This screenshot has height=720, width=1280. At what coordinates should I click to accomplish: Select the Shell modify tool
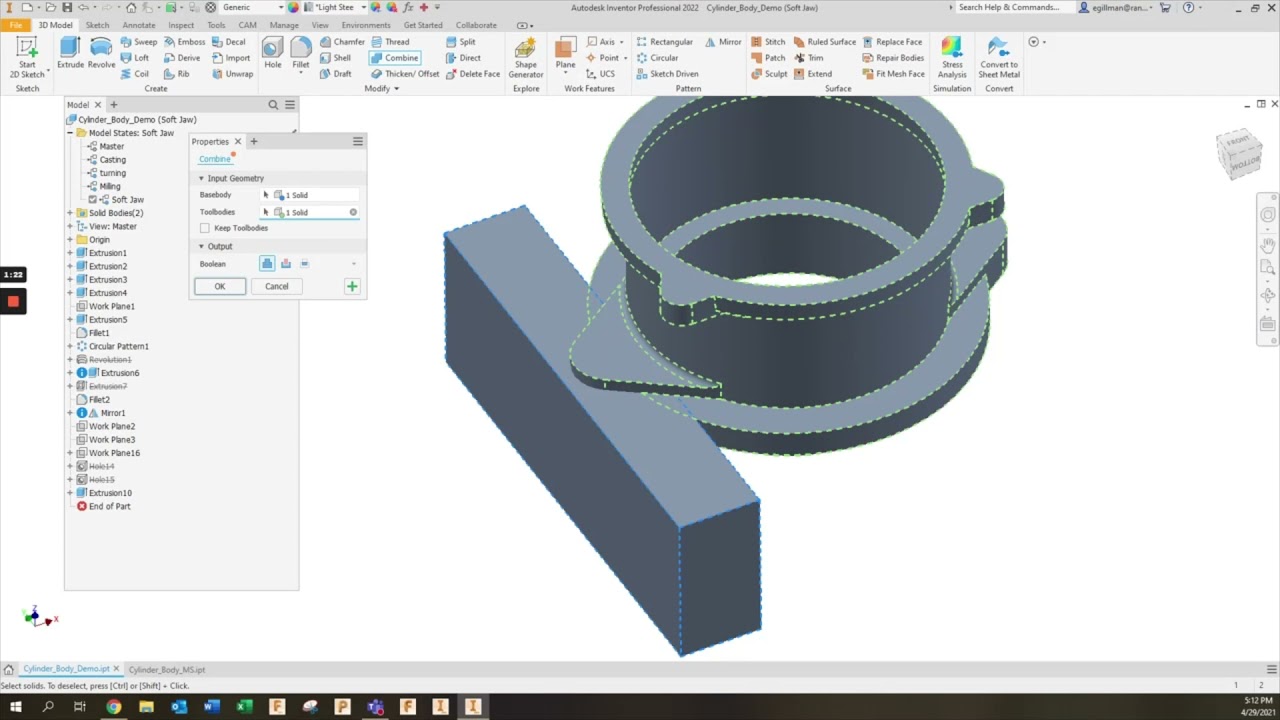click(341, 57)
